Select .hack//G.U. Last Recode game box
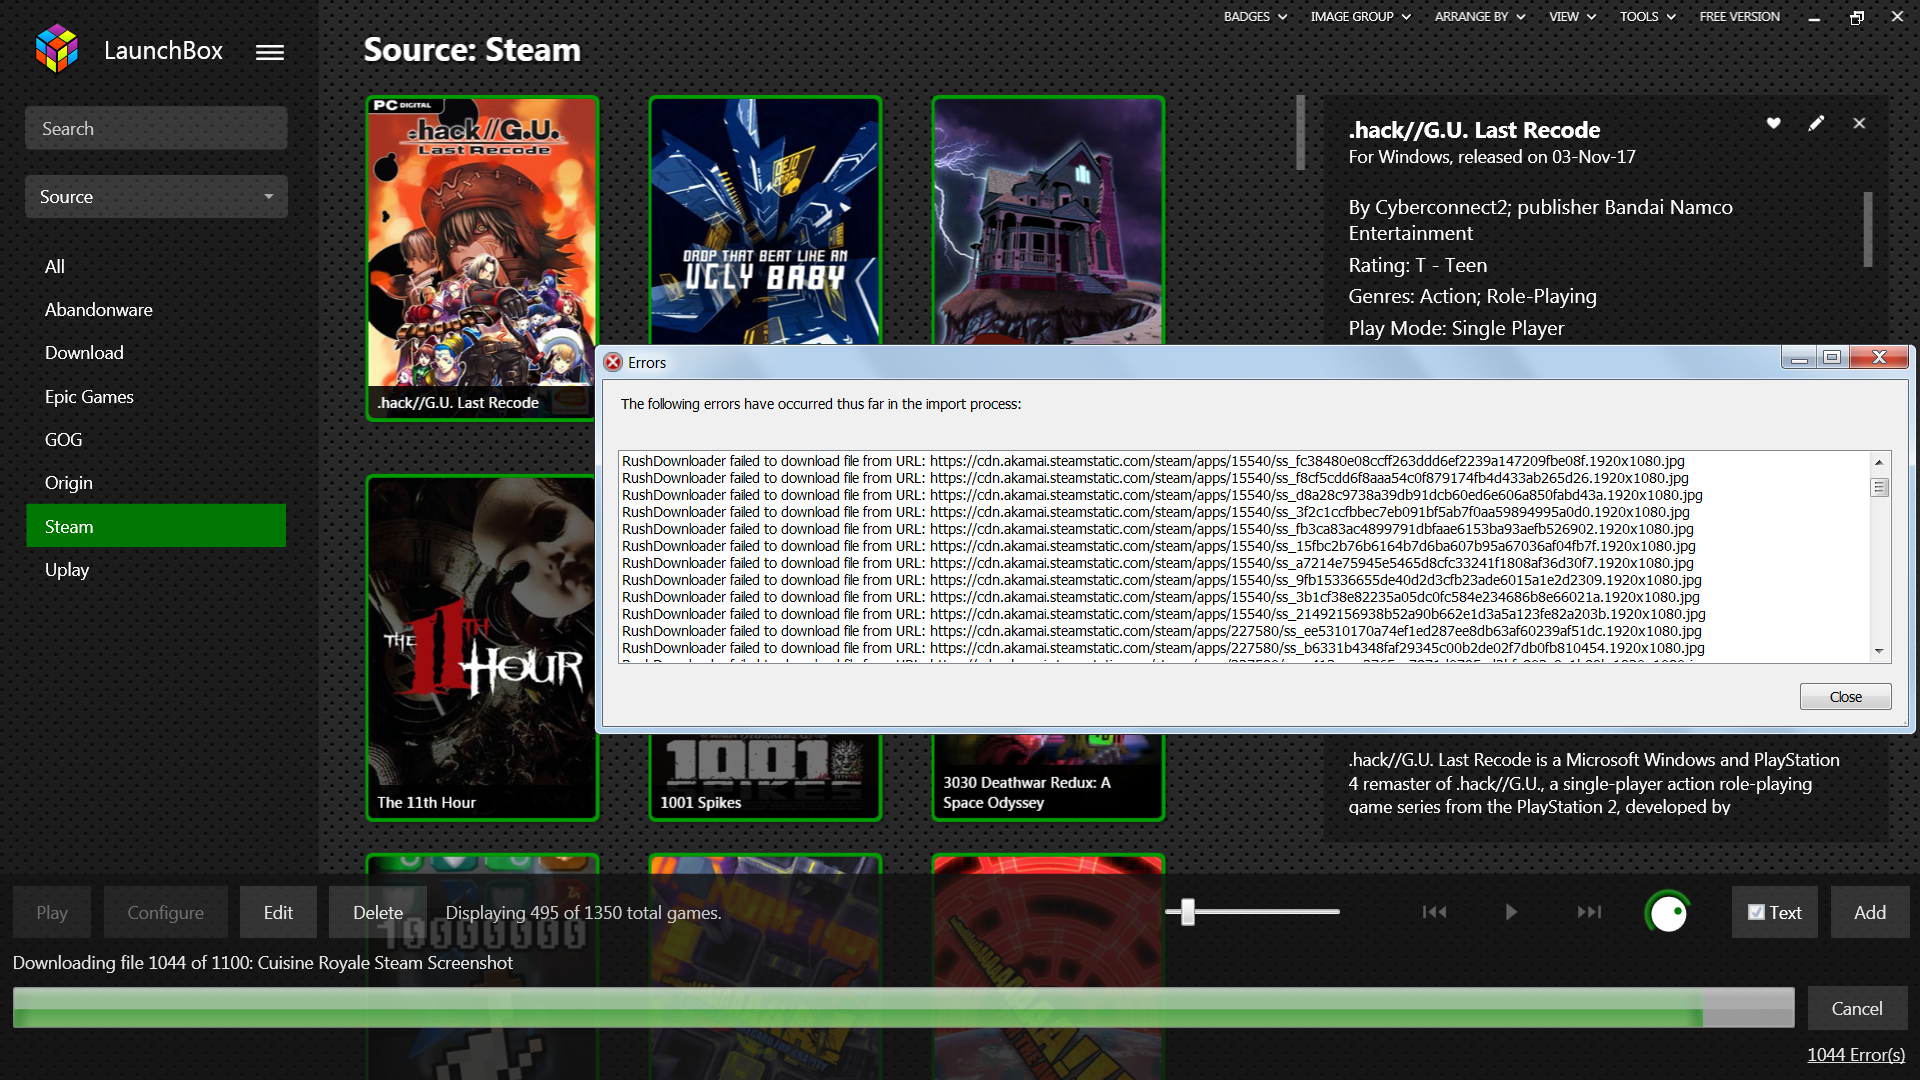The height and width of the screenshot is (1080, 1920). [x=482, y=258]
